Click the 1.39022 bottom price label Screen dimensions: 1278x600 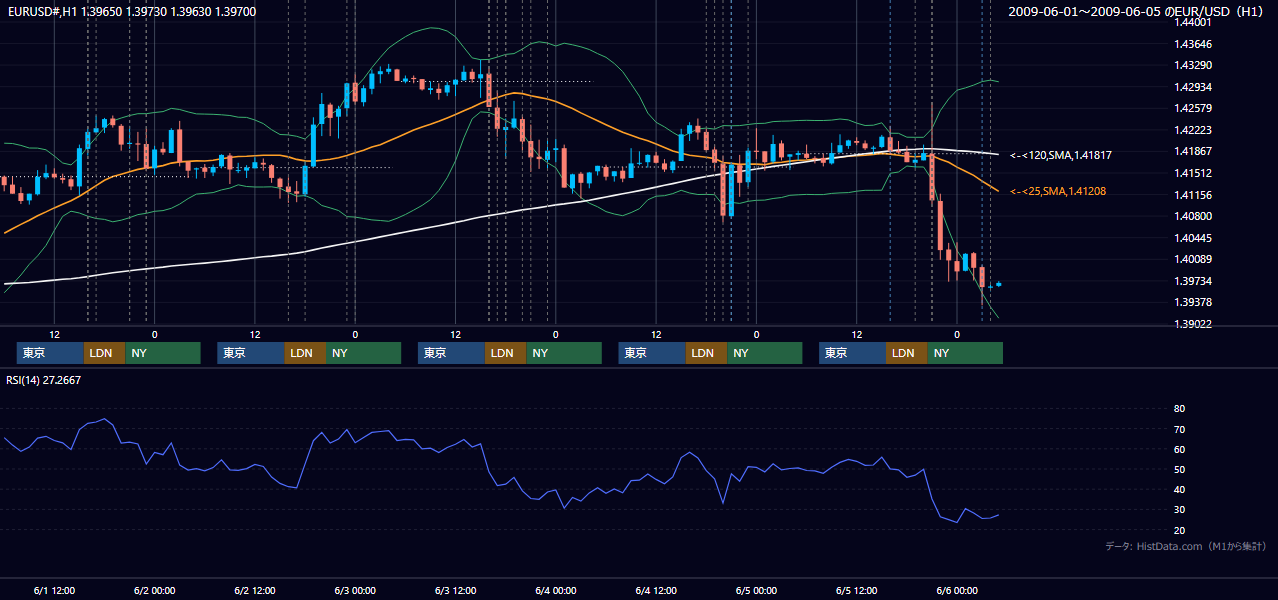tap(1193, 324)
